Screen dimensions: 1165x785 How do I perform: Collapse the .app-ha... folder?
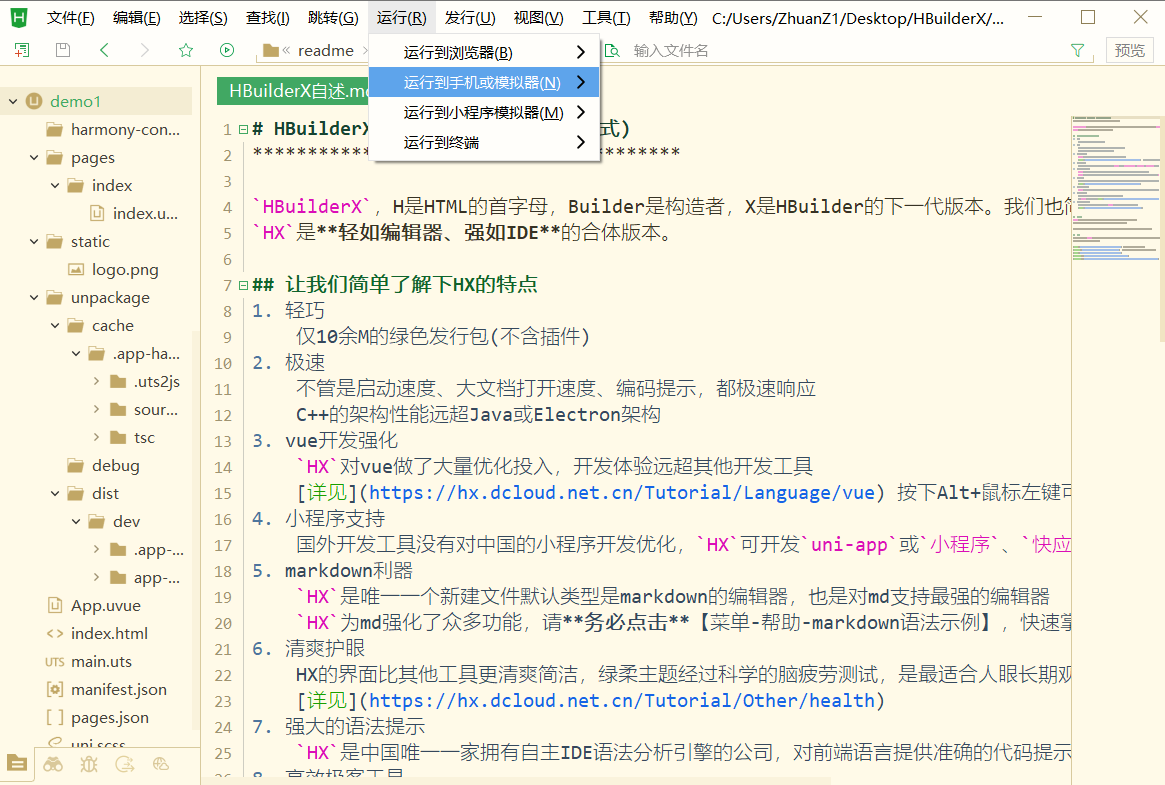[x=76, y=354]
